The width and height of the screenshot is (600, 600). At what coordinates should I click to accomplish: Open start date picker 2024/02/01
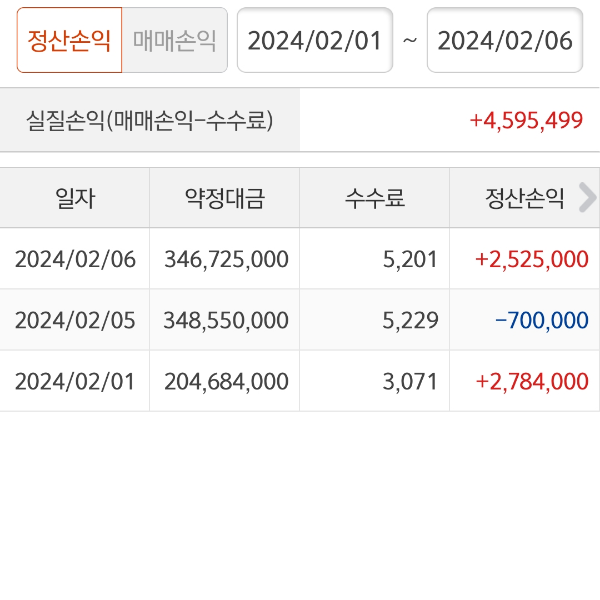[314, 40]
